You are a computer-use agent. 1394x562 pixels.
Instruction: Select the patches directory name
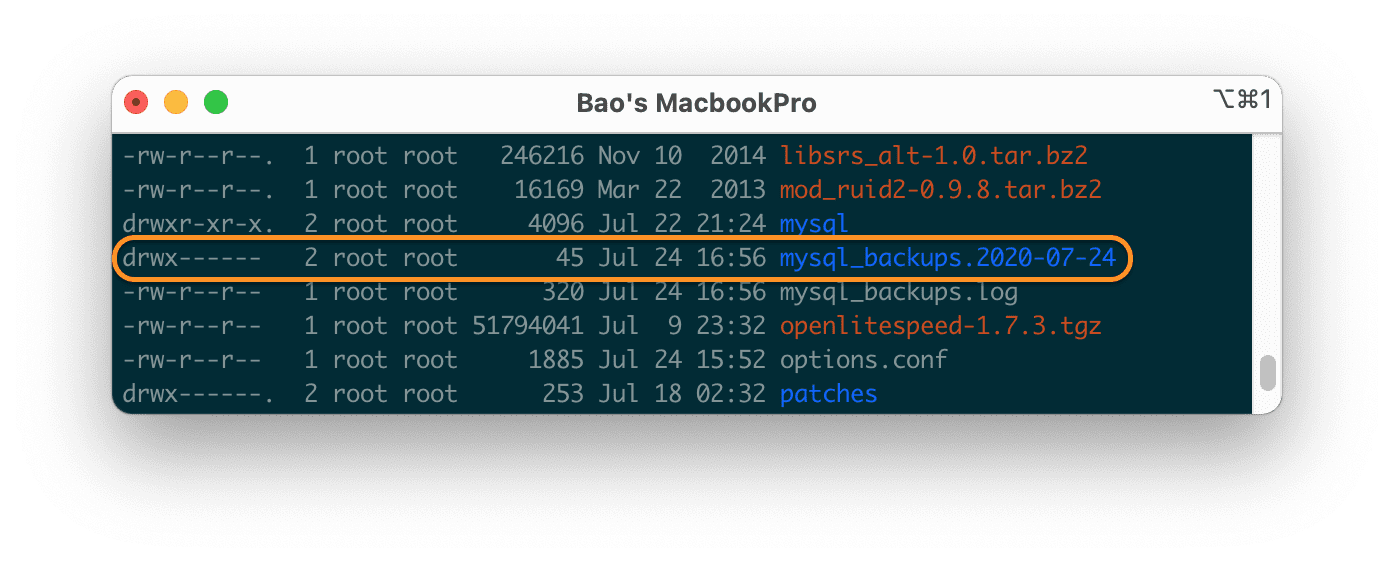click(828, 394)
